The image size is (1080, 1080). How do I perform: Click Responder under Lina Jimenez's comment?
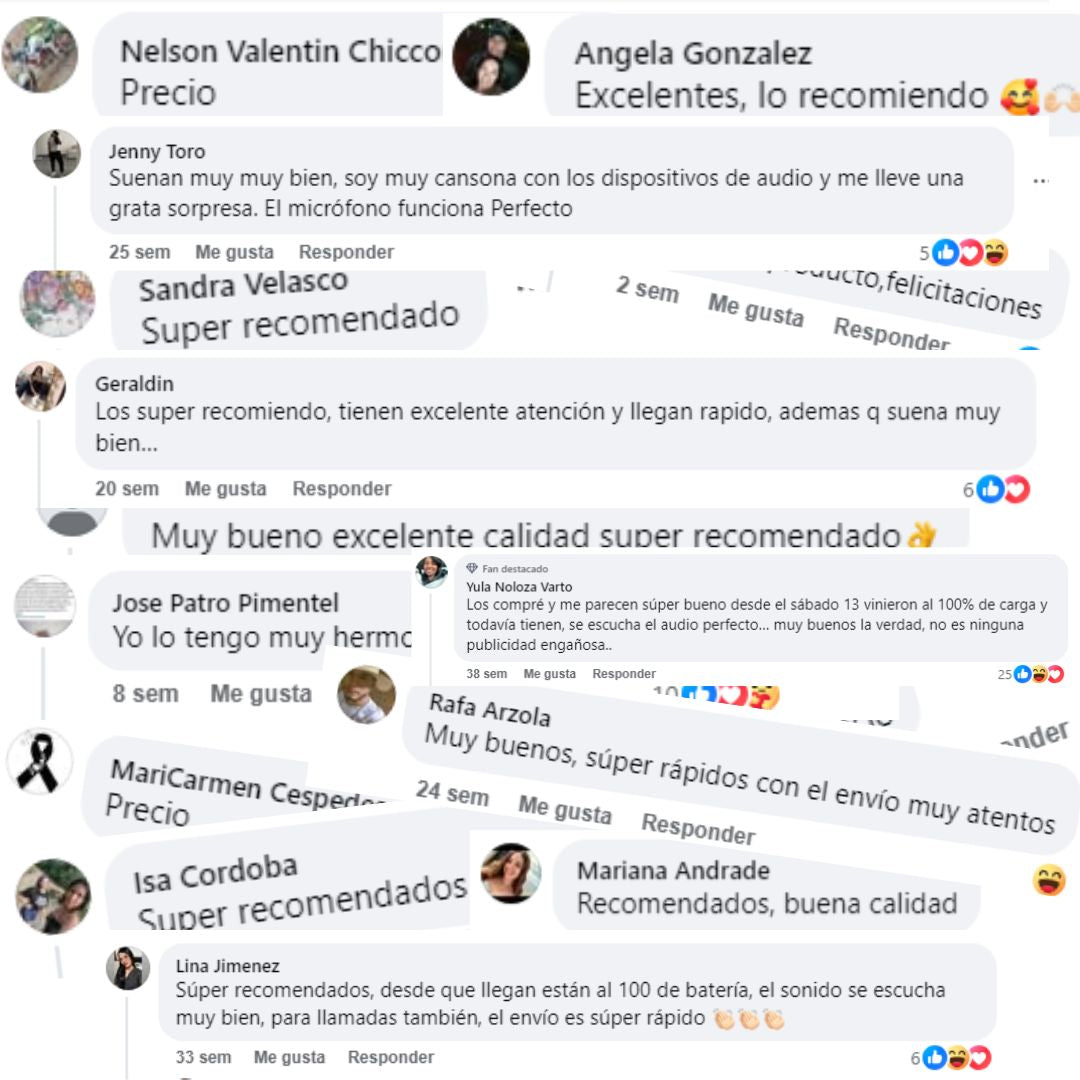coord(391,1057)
